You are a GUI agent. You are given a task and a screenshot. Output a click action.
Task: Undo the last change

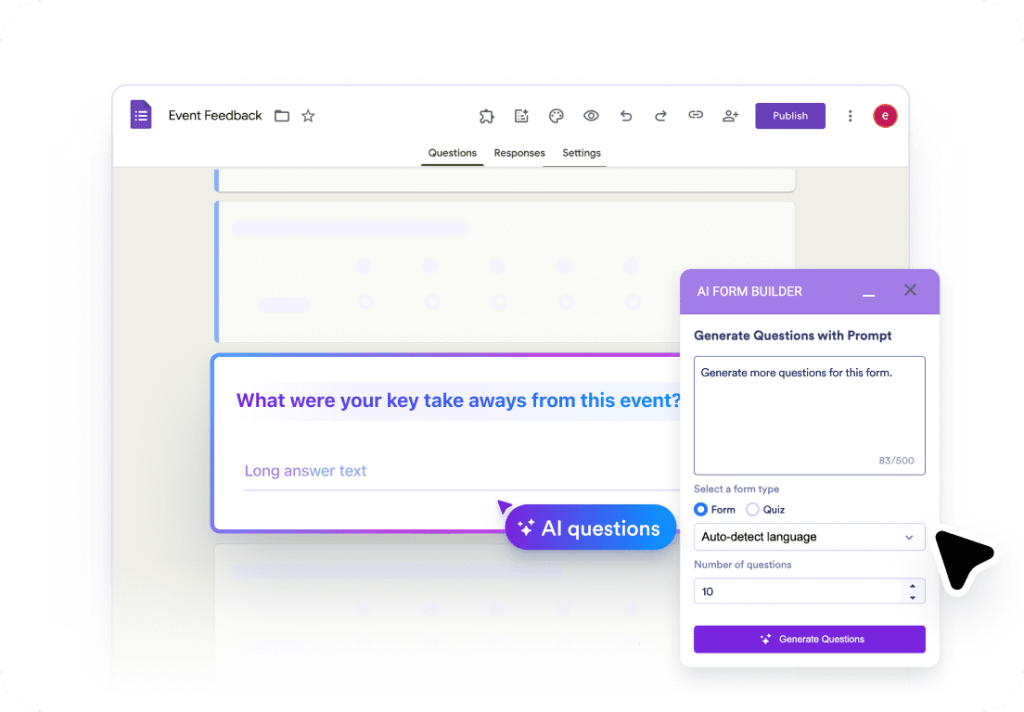click(626, 115)
